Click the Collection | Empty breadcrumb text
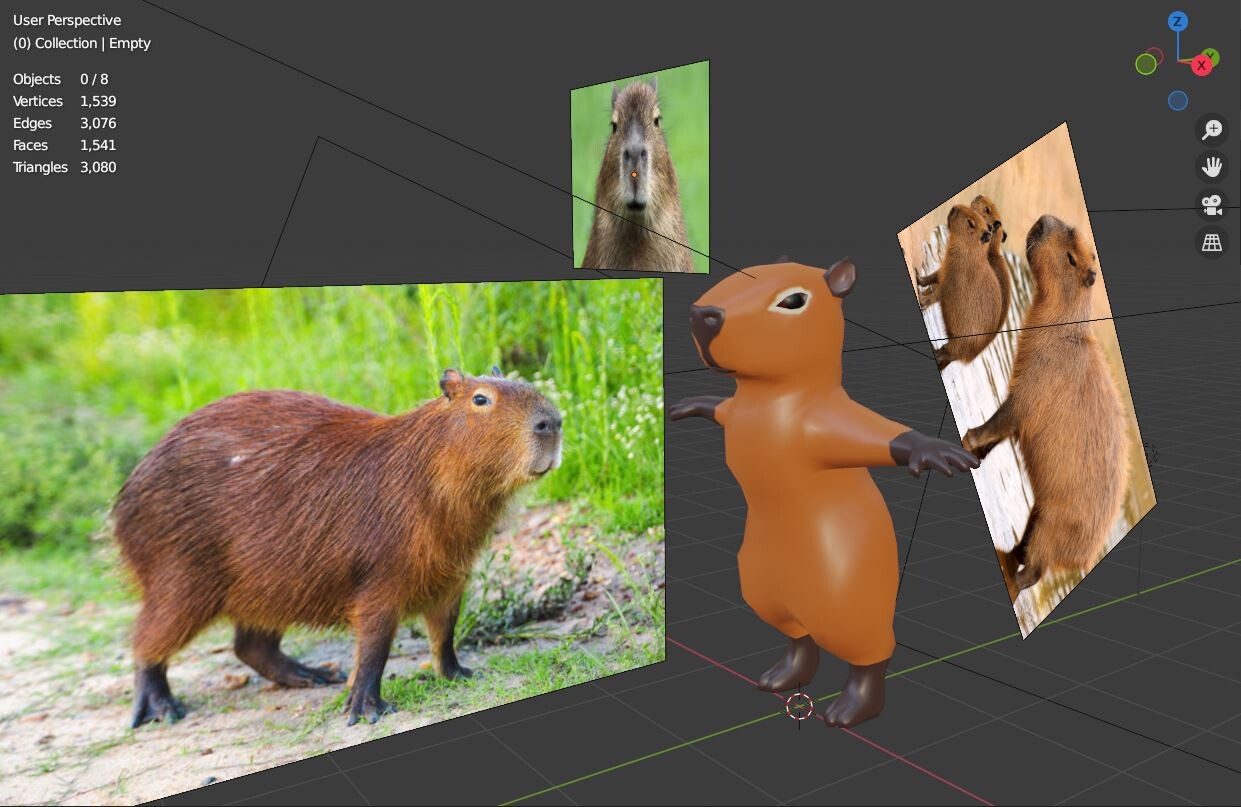This screenshot has height=807, width=1241. tap(82, 43)
